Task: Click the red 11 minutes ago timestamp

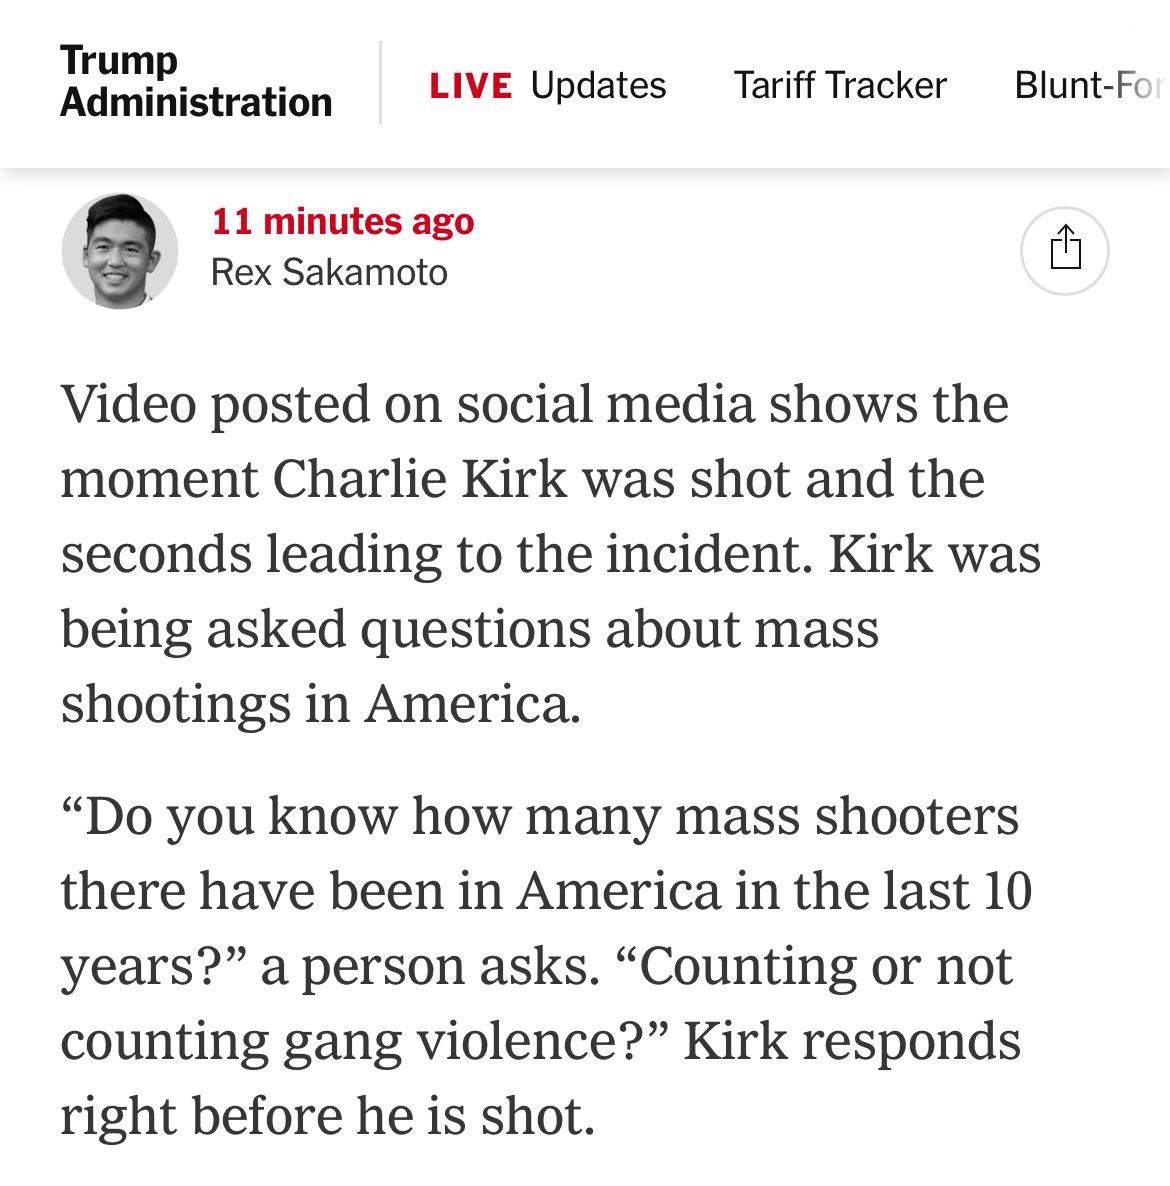Action: tap(343, 221)
